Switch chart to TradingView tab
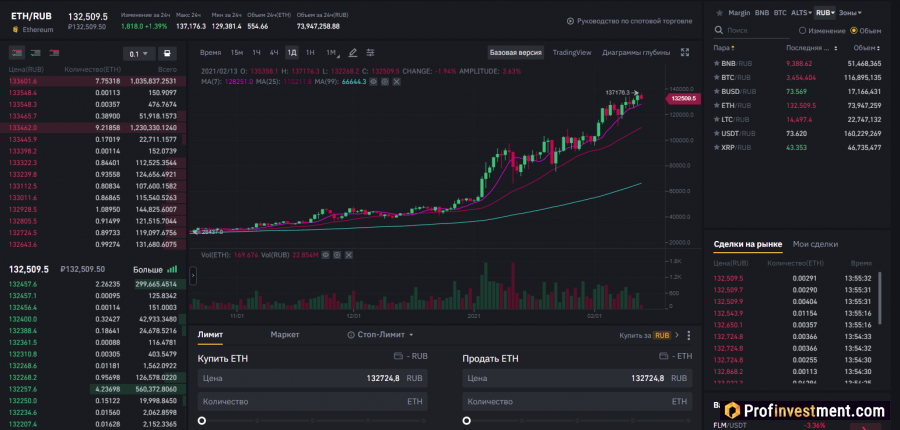 pyautogui.click(x=572, y=53)
